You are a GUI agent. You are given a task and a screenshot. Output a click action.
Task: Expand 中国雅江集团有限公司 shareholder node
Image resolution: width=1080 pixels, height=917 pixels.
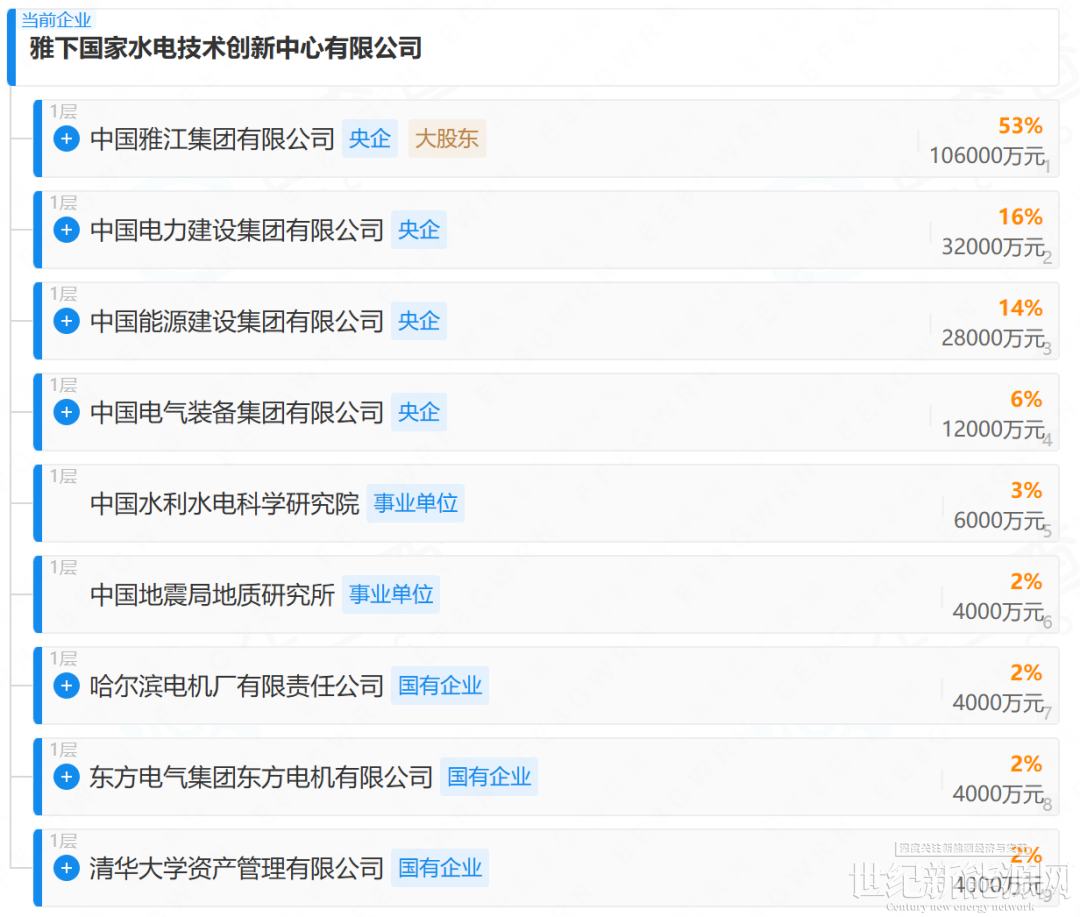66,139
